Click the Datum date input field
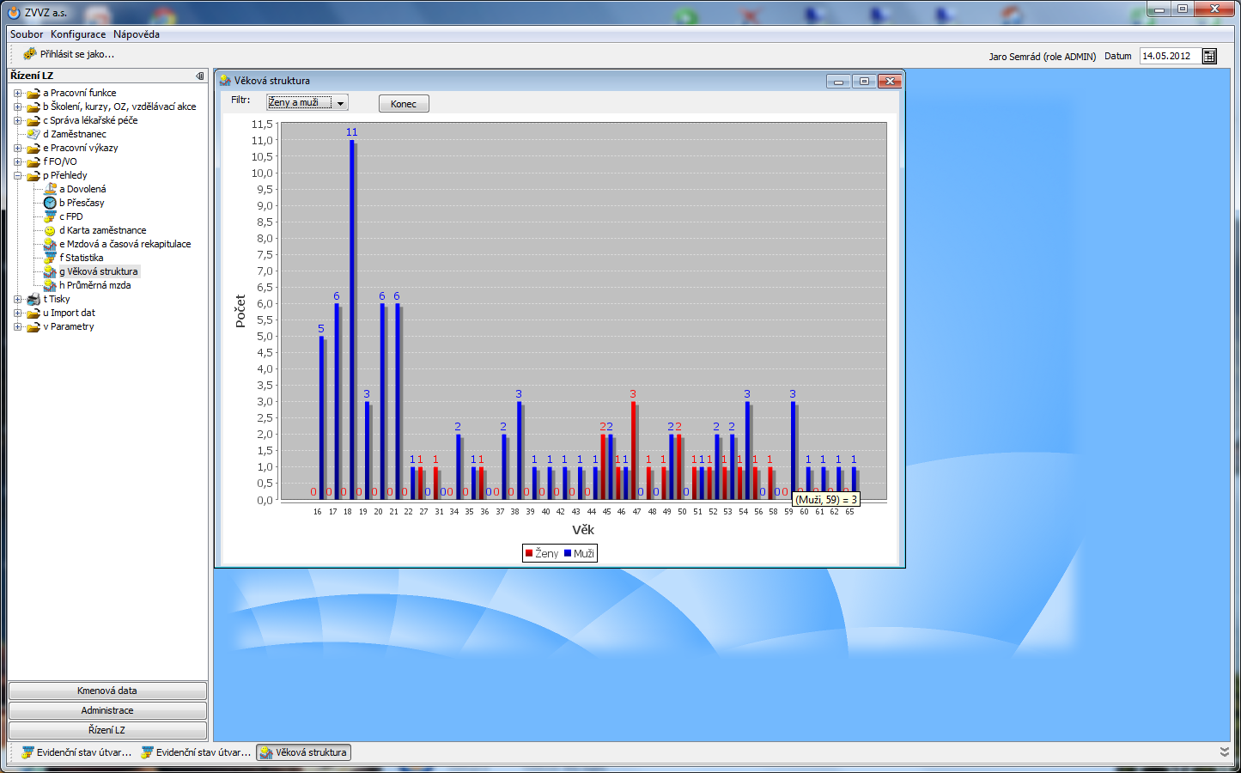 click(1168, 56)
